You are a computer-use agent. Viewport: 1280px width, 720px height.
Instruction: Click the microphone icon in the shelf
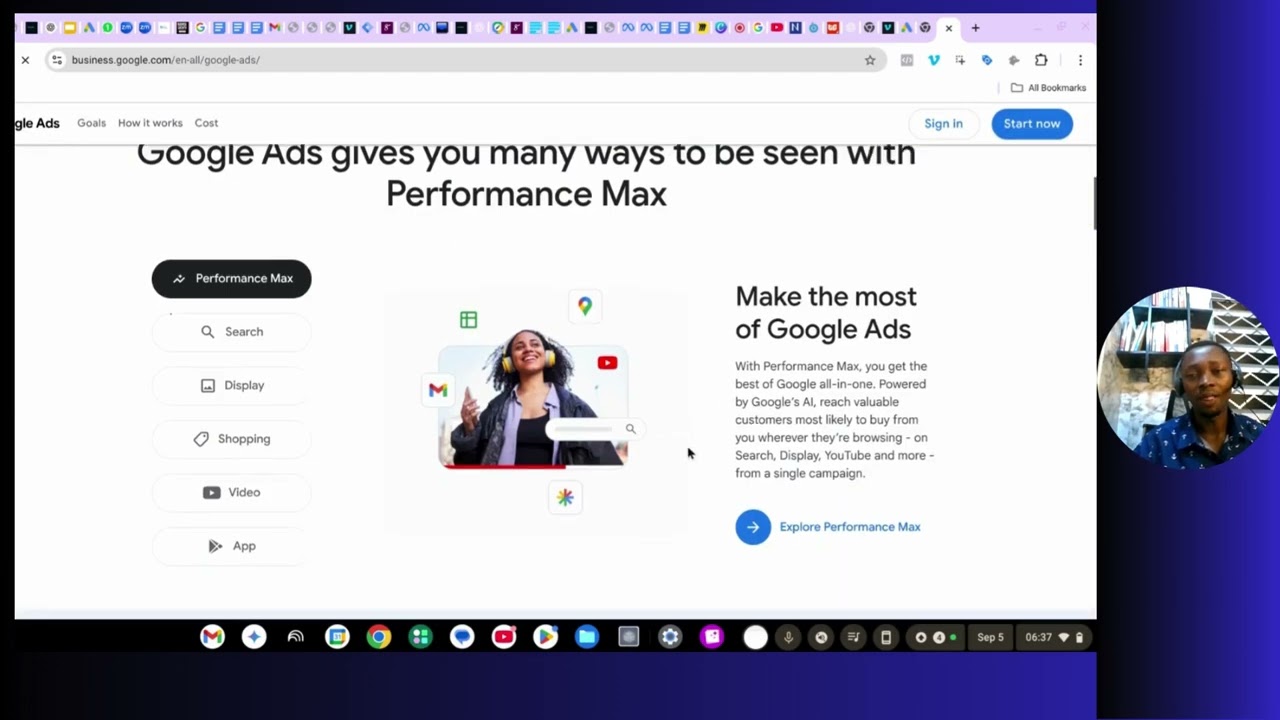tap(788, 637)
